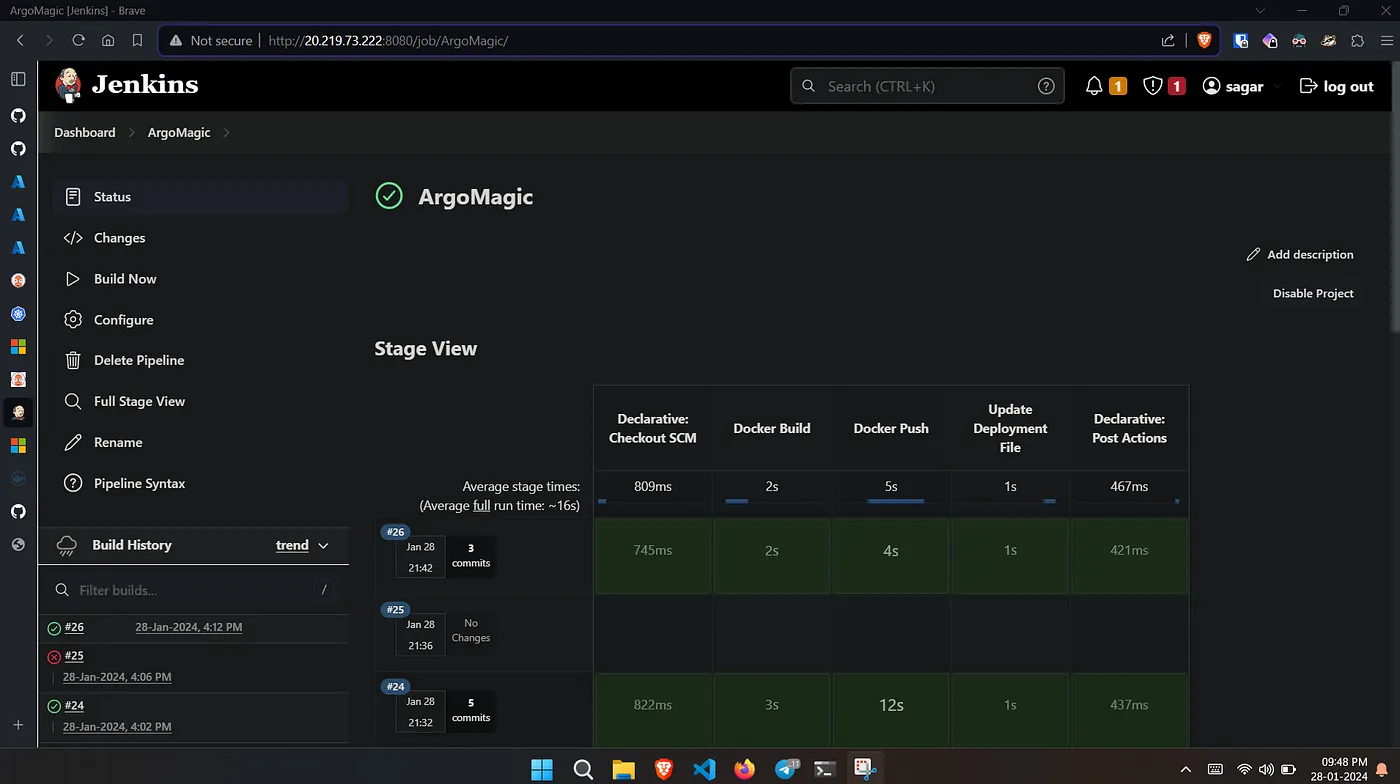Open the browser extensions puzzle icon

click(x=1357, y=41)
